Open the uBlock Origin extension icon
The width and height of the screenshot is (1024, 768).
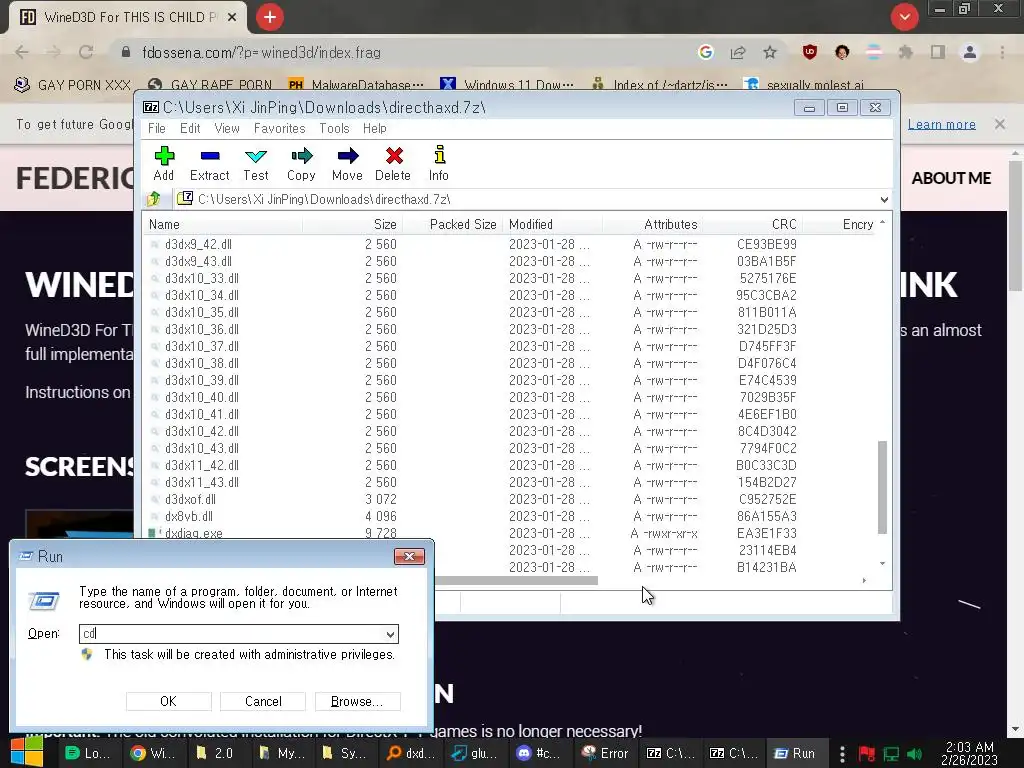(x=810, y=52)
